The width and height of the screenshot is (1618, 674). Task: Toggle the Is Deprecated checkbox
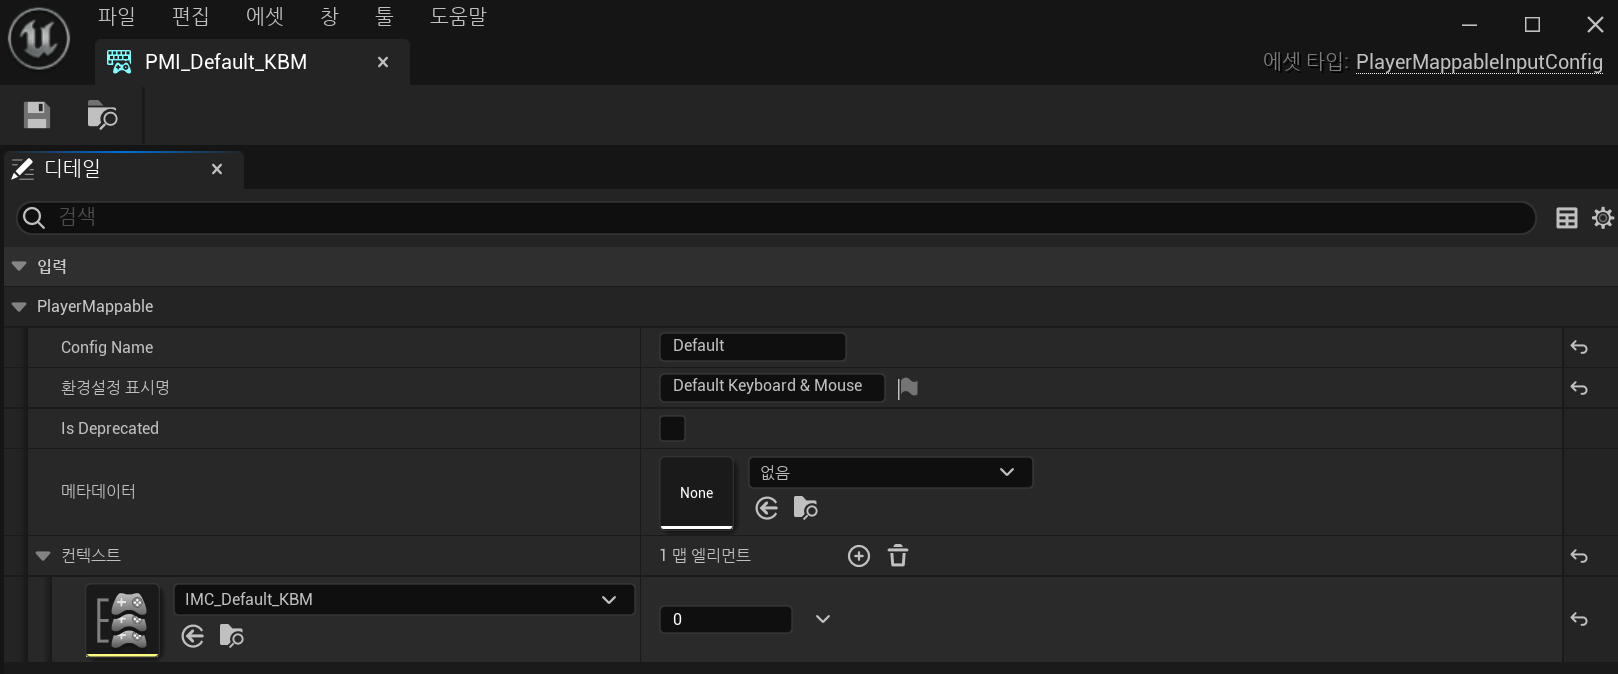673,429
